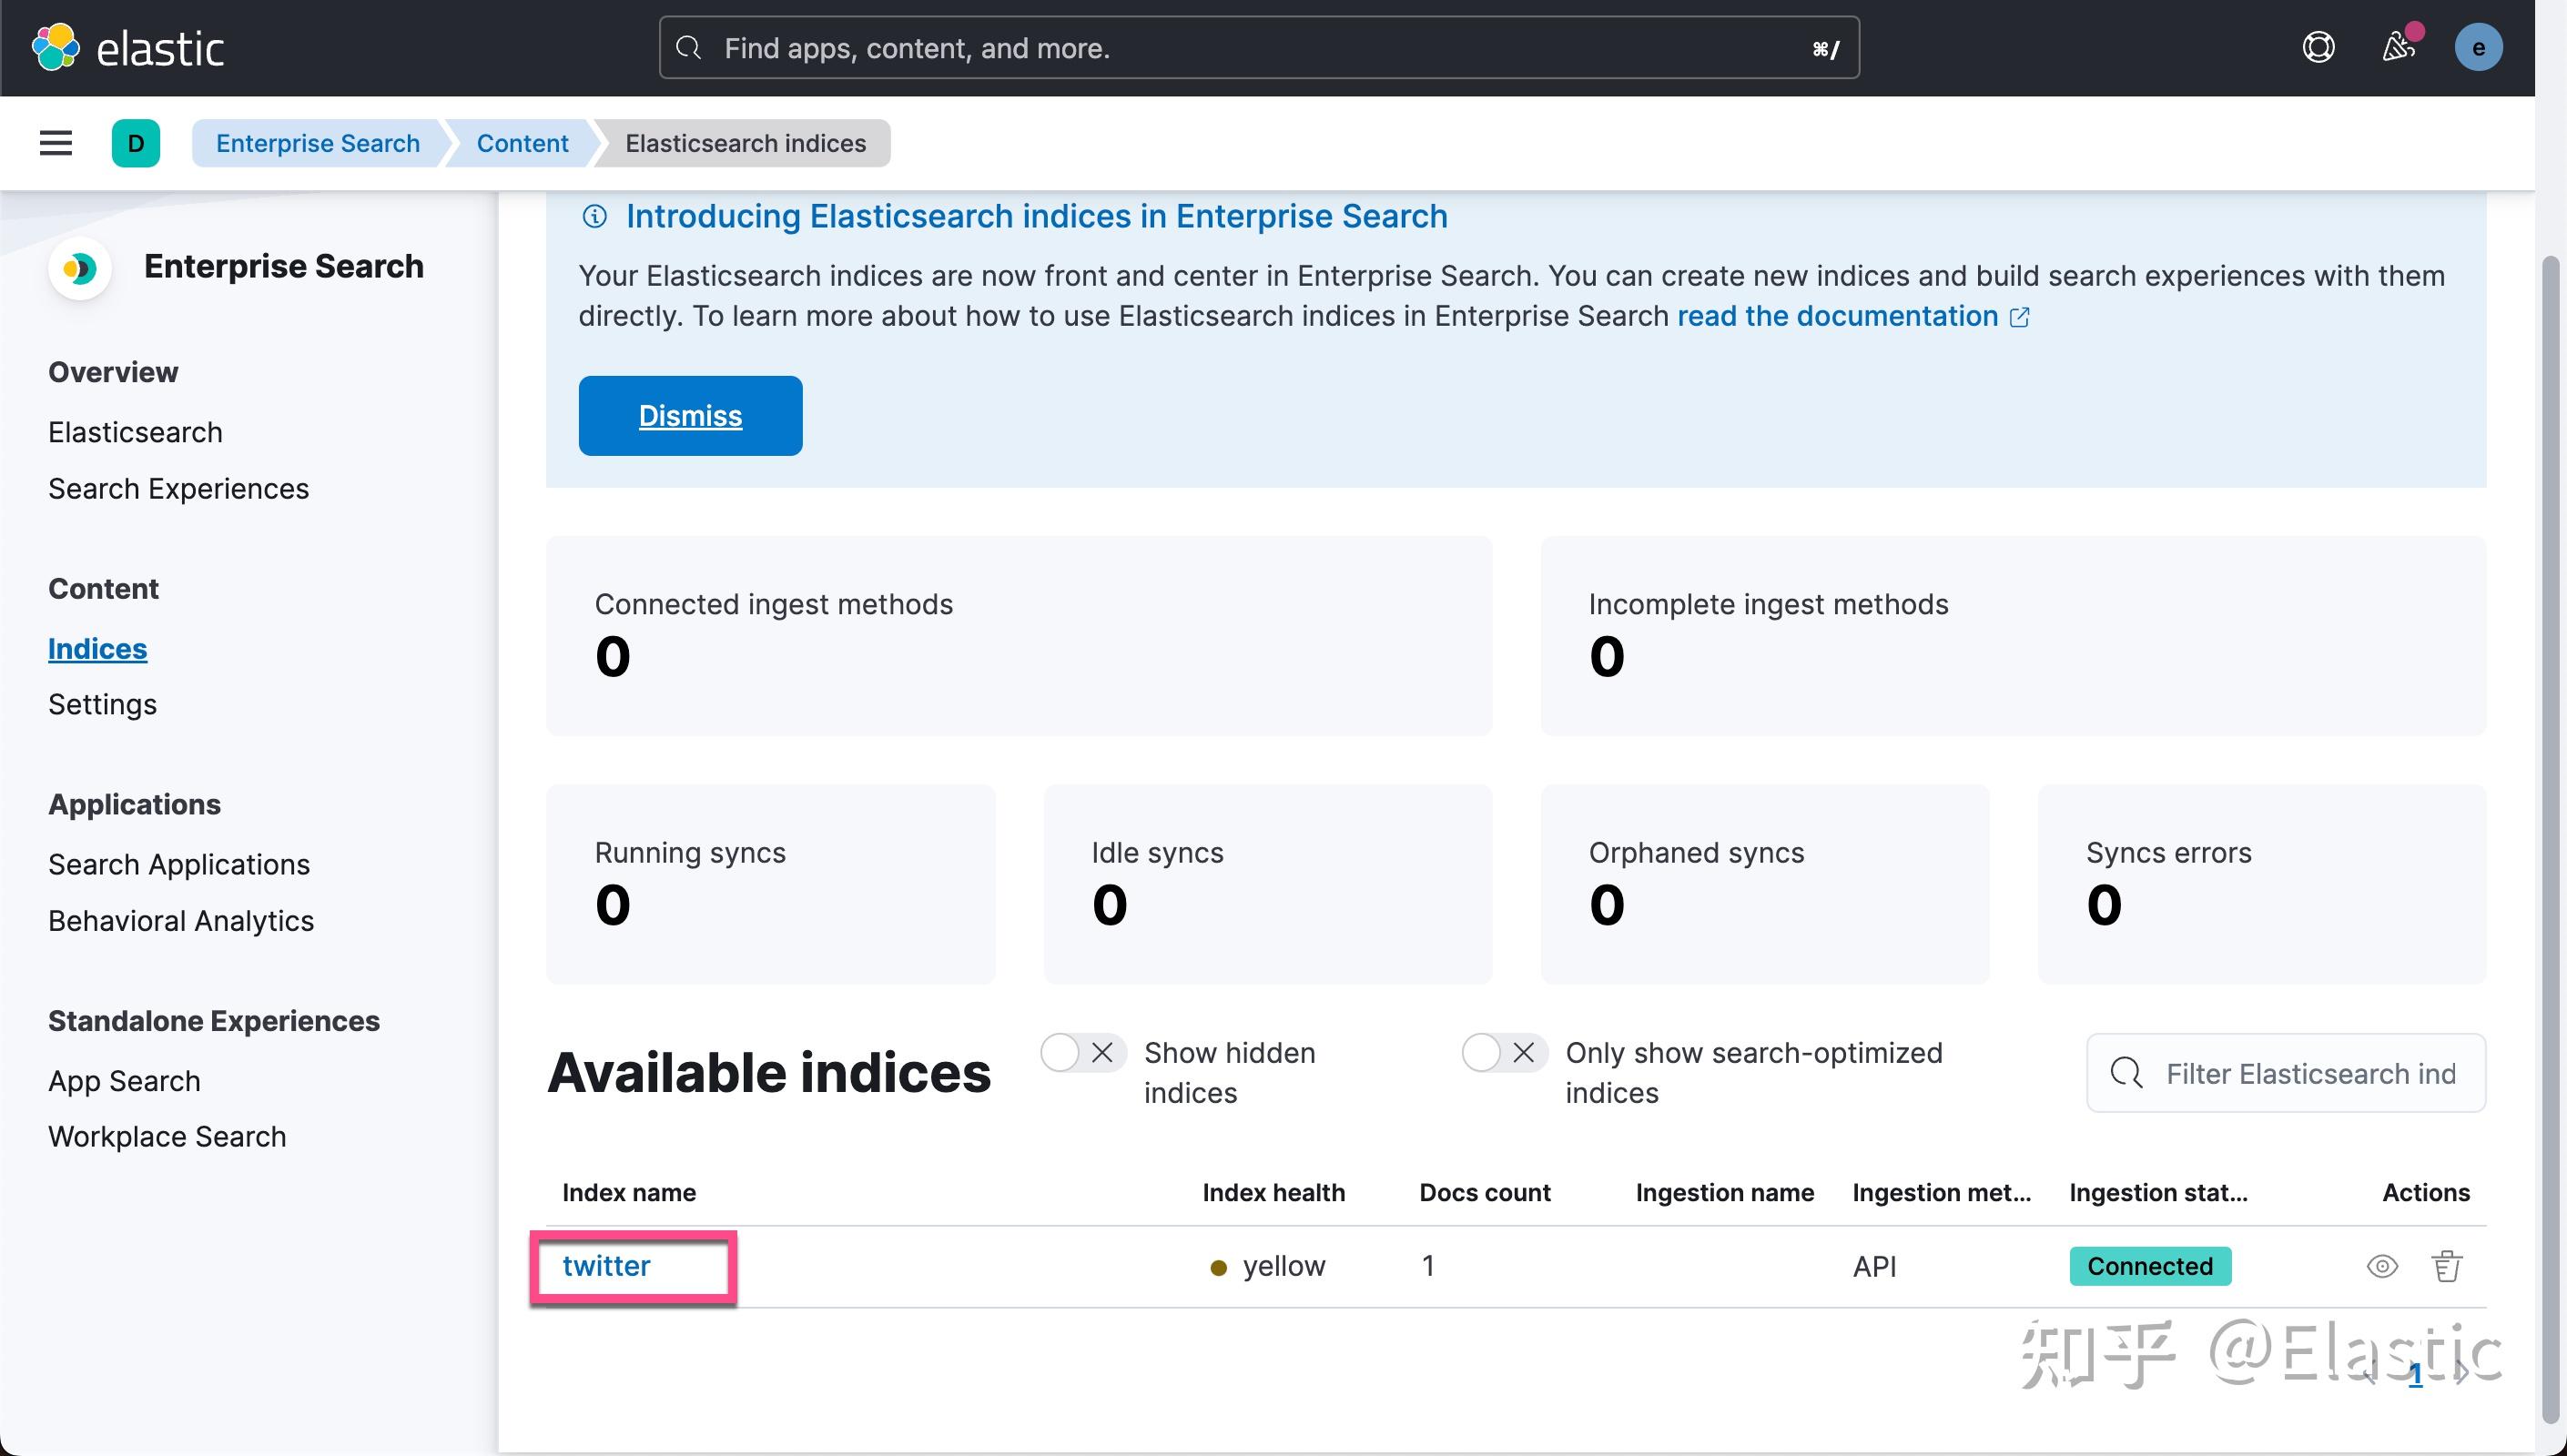
Task: Open the user profile avatar menu
Action: tap(2479, 46)
